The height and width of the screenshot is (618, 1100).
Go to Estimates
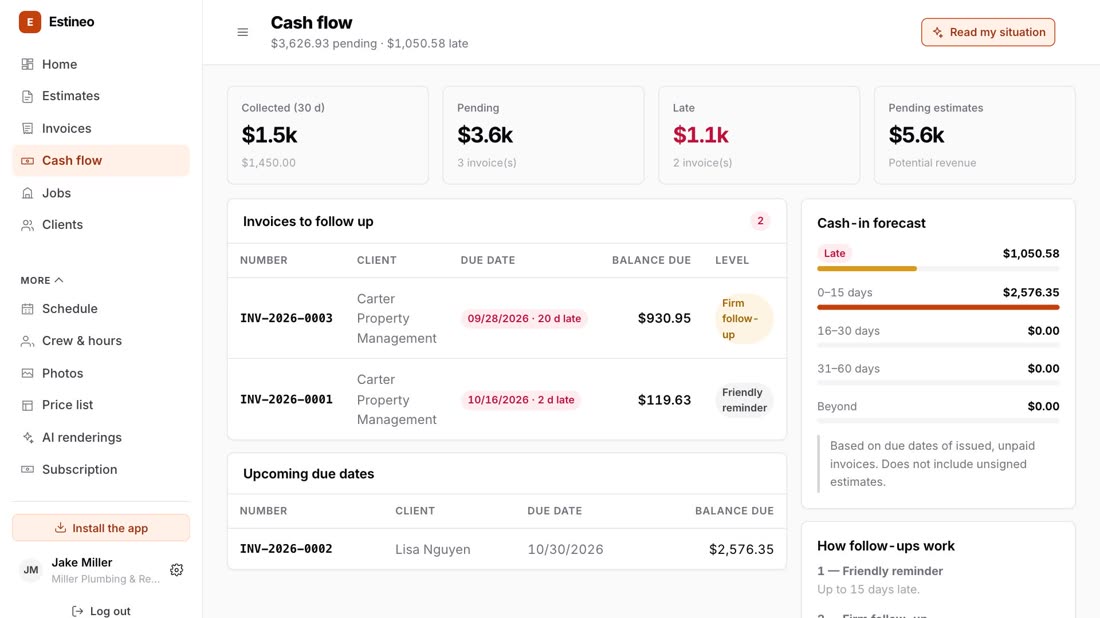(101, 96)
